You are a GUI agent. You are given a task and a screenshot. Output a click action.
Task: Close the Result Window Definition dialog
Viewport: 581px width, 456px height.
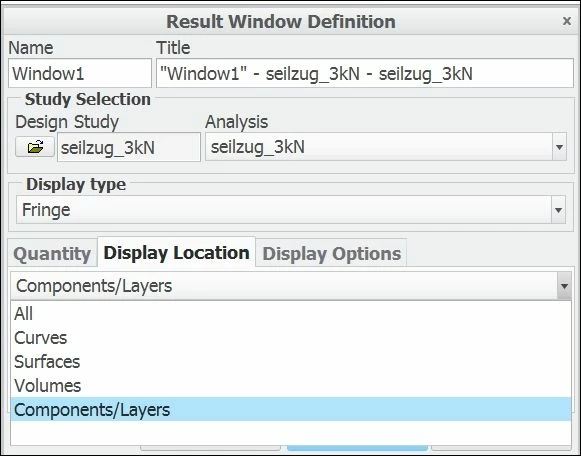click(x=567, y=21)
